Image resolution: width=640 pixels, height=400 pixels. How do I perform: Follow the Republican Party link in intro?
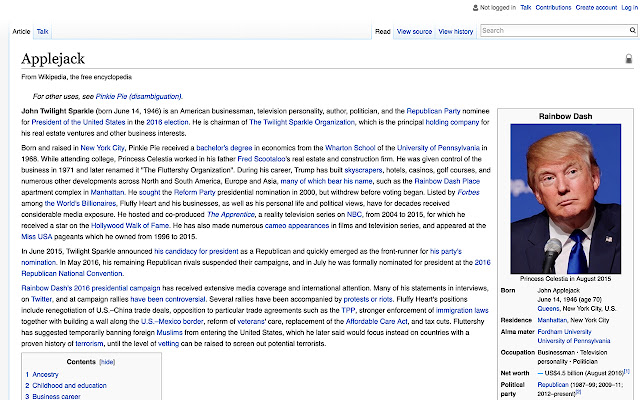pos(433,111)
